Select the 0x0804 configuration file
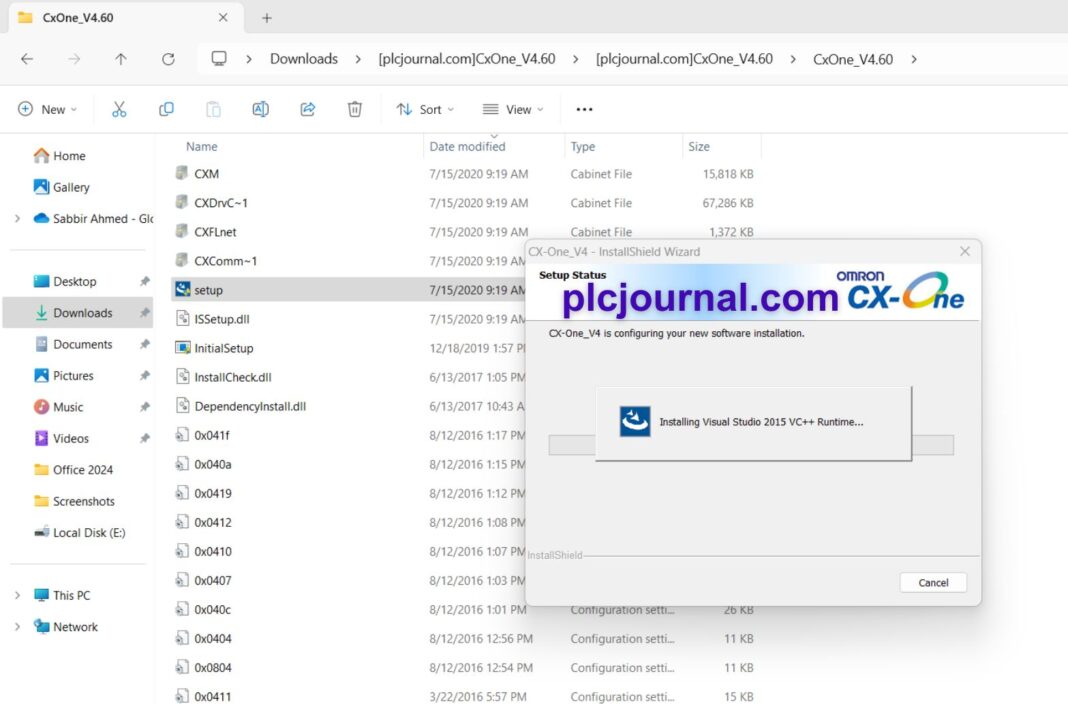 coord(213,668)
